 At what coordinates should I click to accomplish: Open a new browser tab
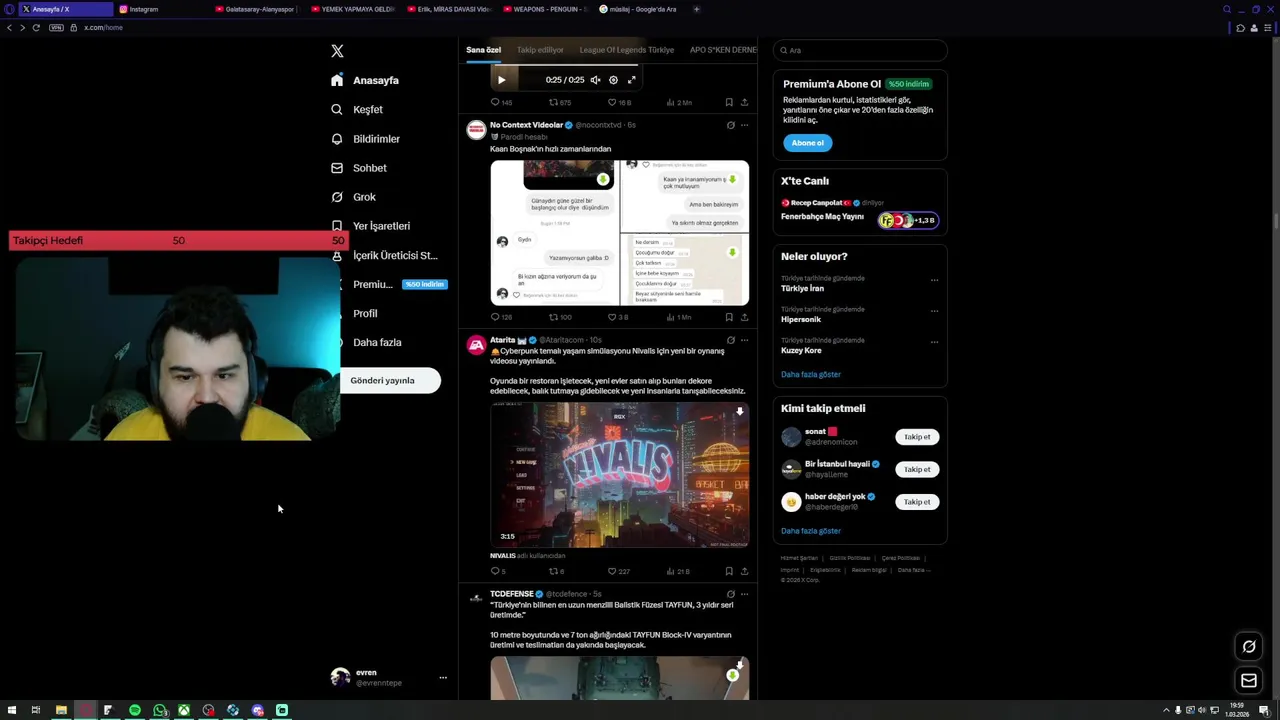(696, 9)
